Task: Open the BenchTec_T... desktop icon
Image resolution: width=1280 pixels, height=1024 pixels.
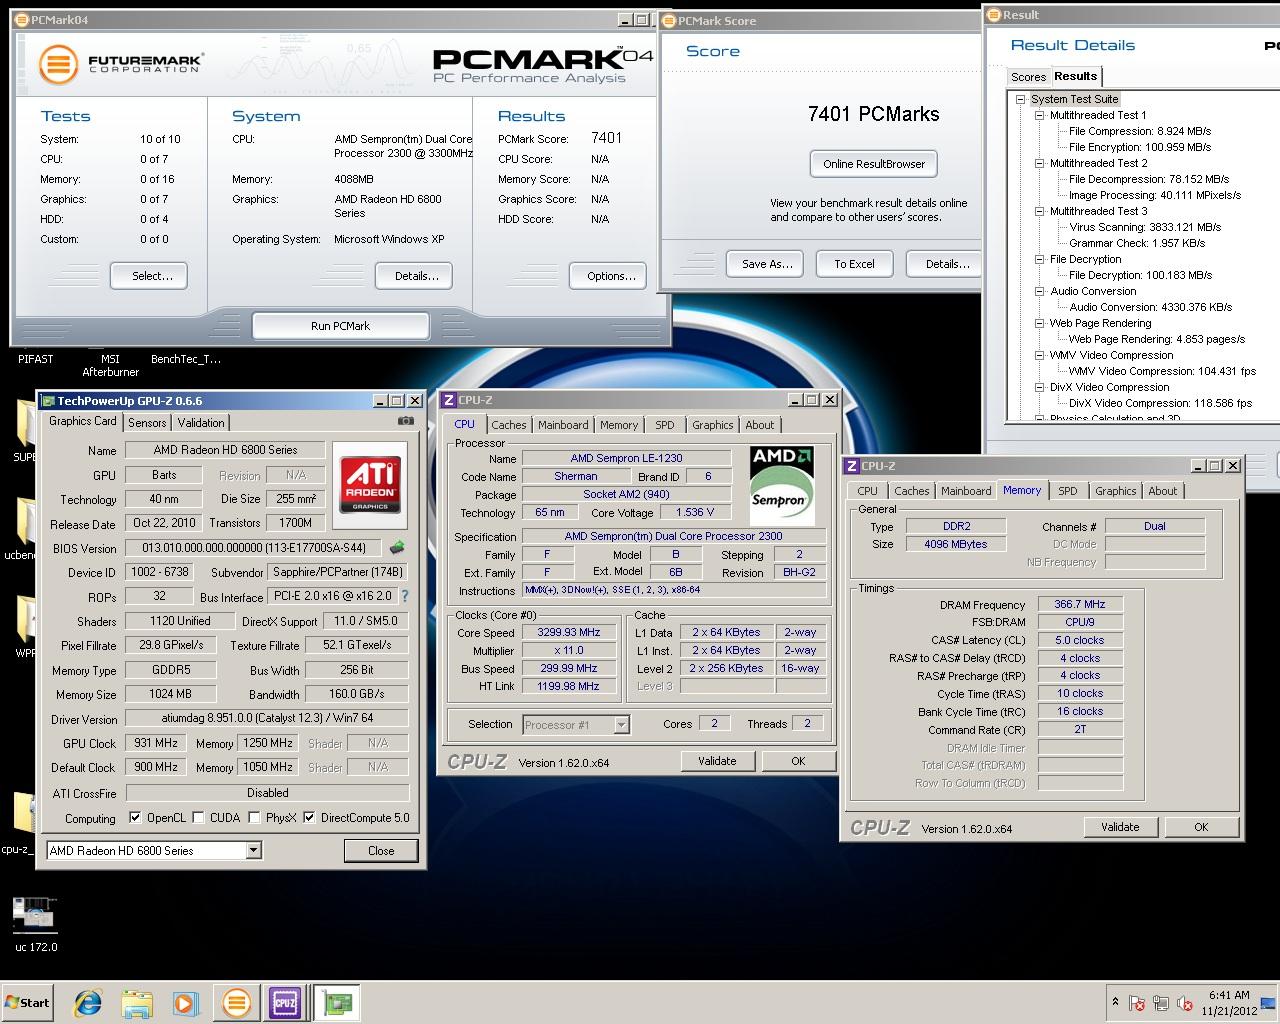Action: point(186,359)
